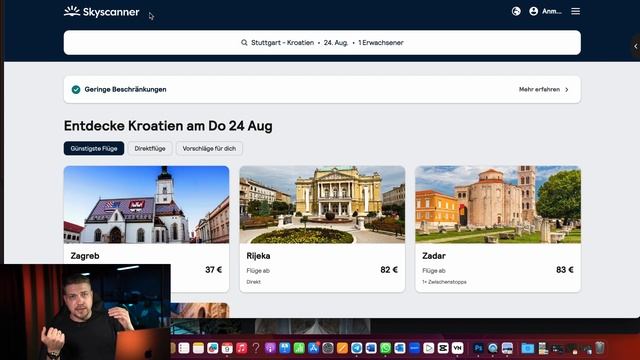
Task: Open Photoshop from the dock
Action: (478, 348)
